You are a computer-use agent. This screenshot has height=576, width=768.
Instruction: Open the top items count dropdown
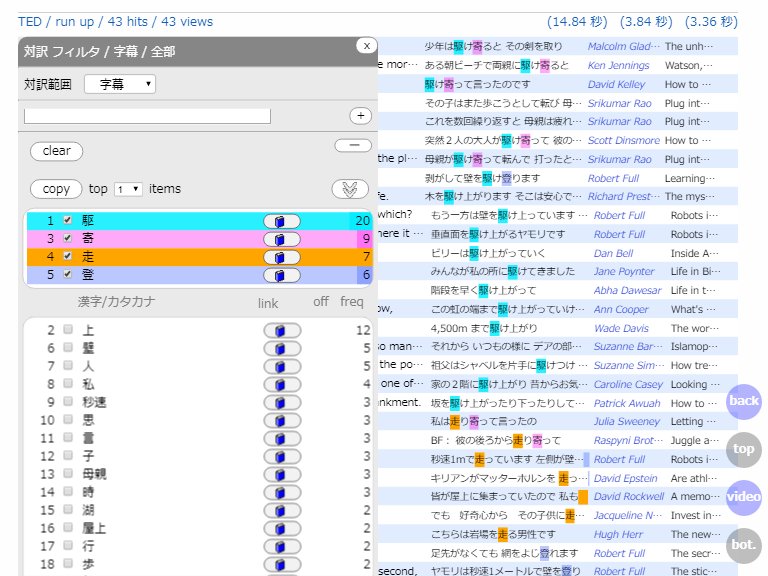pyautogui.click(x=128, y=189)
